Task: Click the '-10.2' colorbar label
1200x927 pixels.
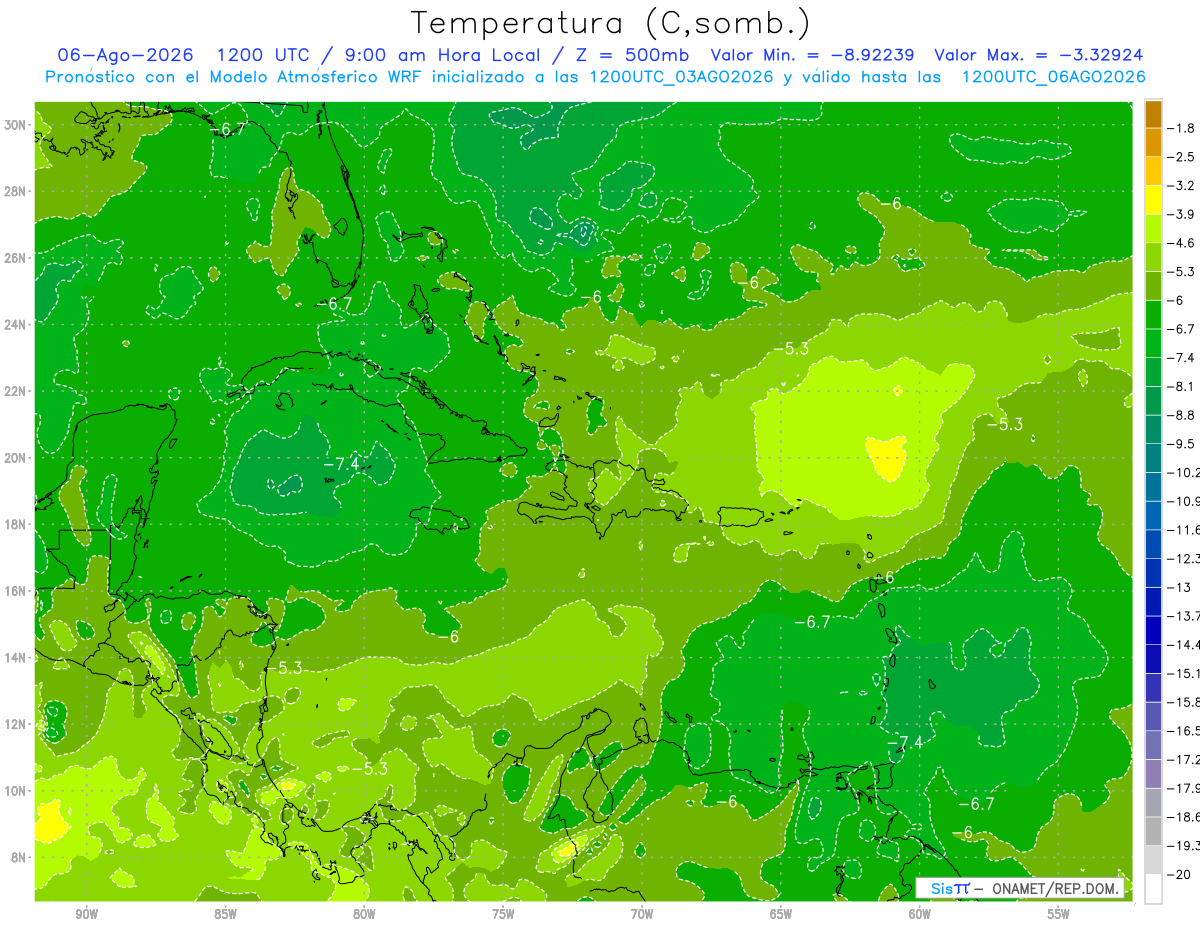Action: click(x=1183, y=472)
